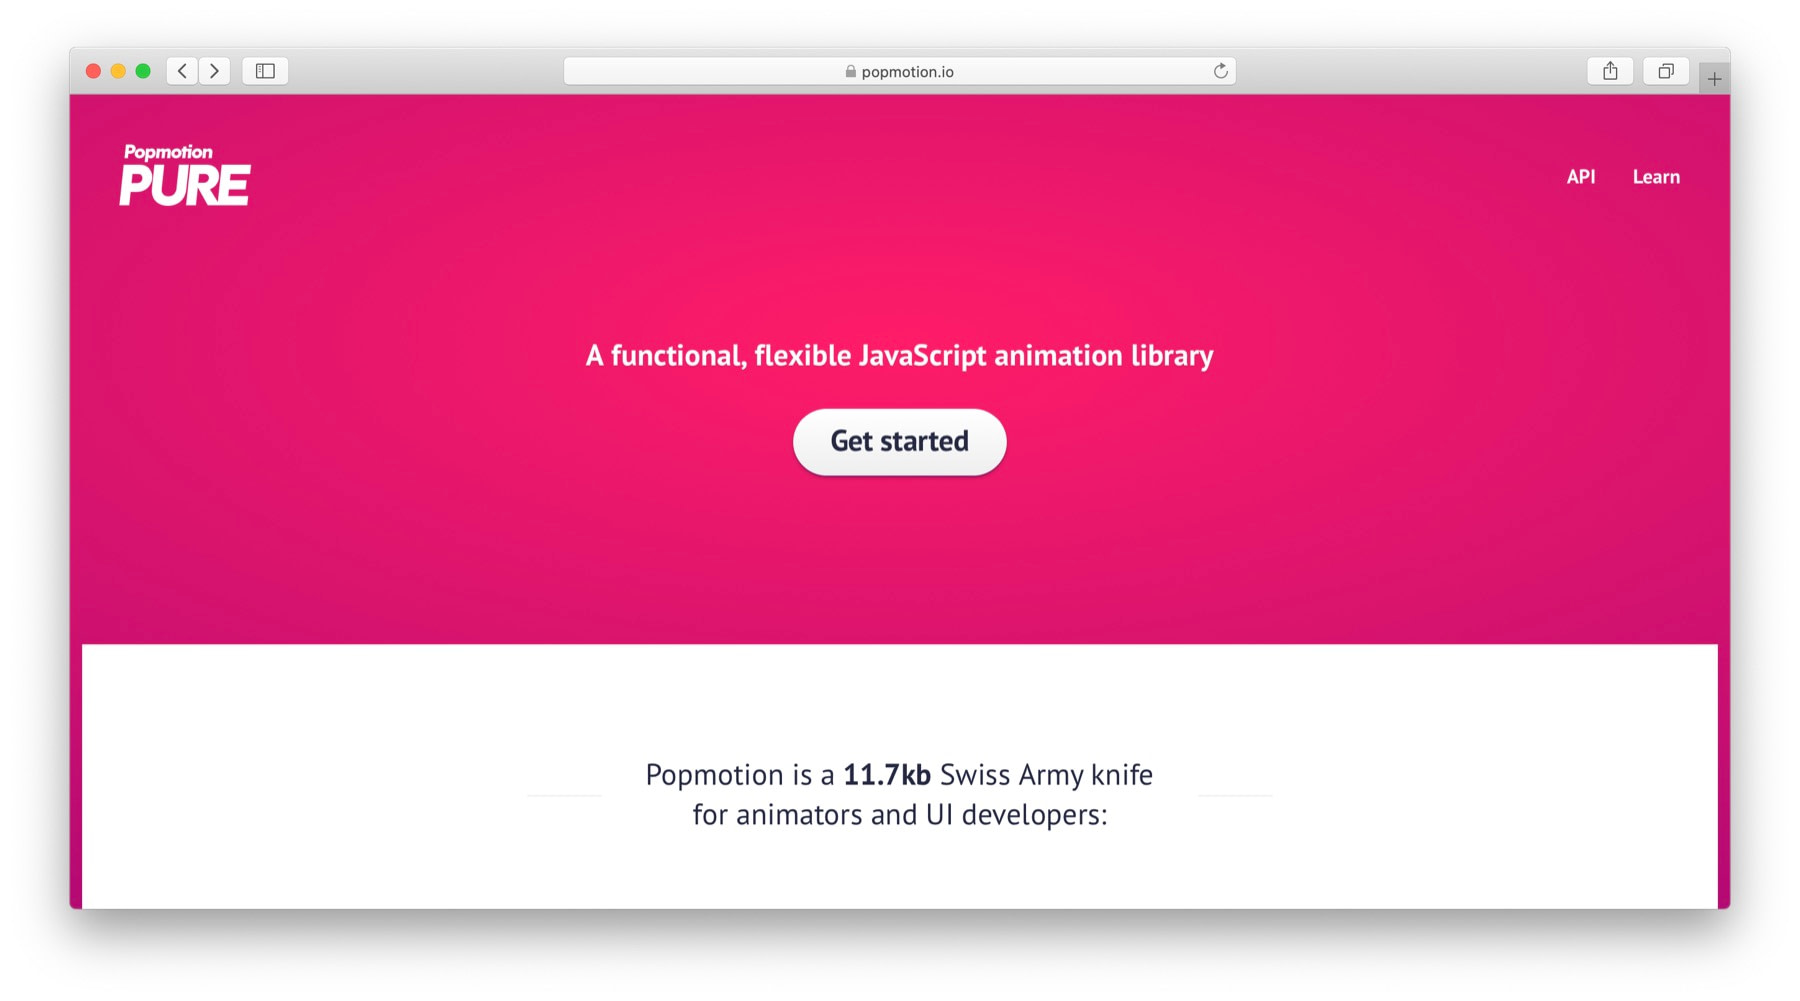1800x1001 pixels.
Task: Minimize the window with yellow button
Action: point(118,71)
